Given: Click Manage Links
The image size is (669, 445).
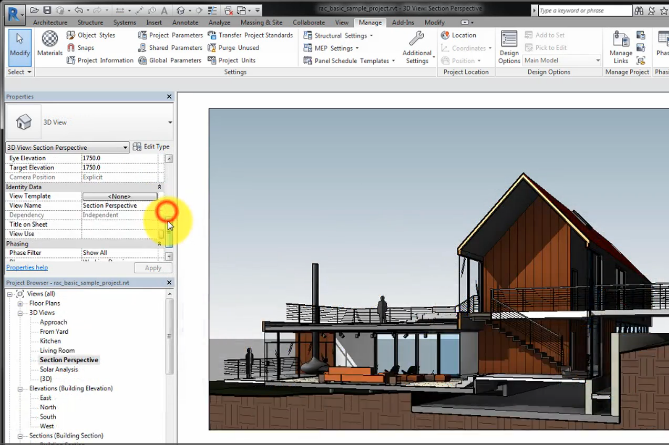Looking at the screenshot, I should tap(620, 46).
